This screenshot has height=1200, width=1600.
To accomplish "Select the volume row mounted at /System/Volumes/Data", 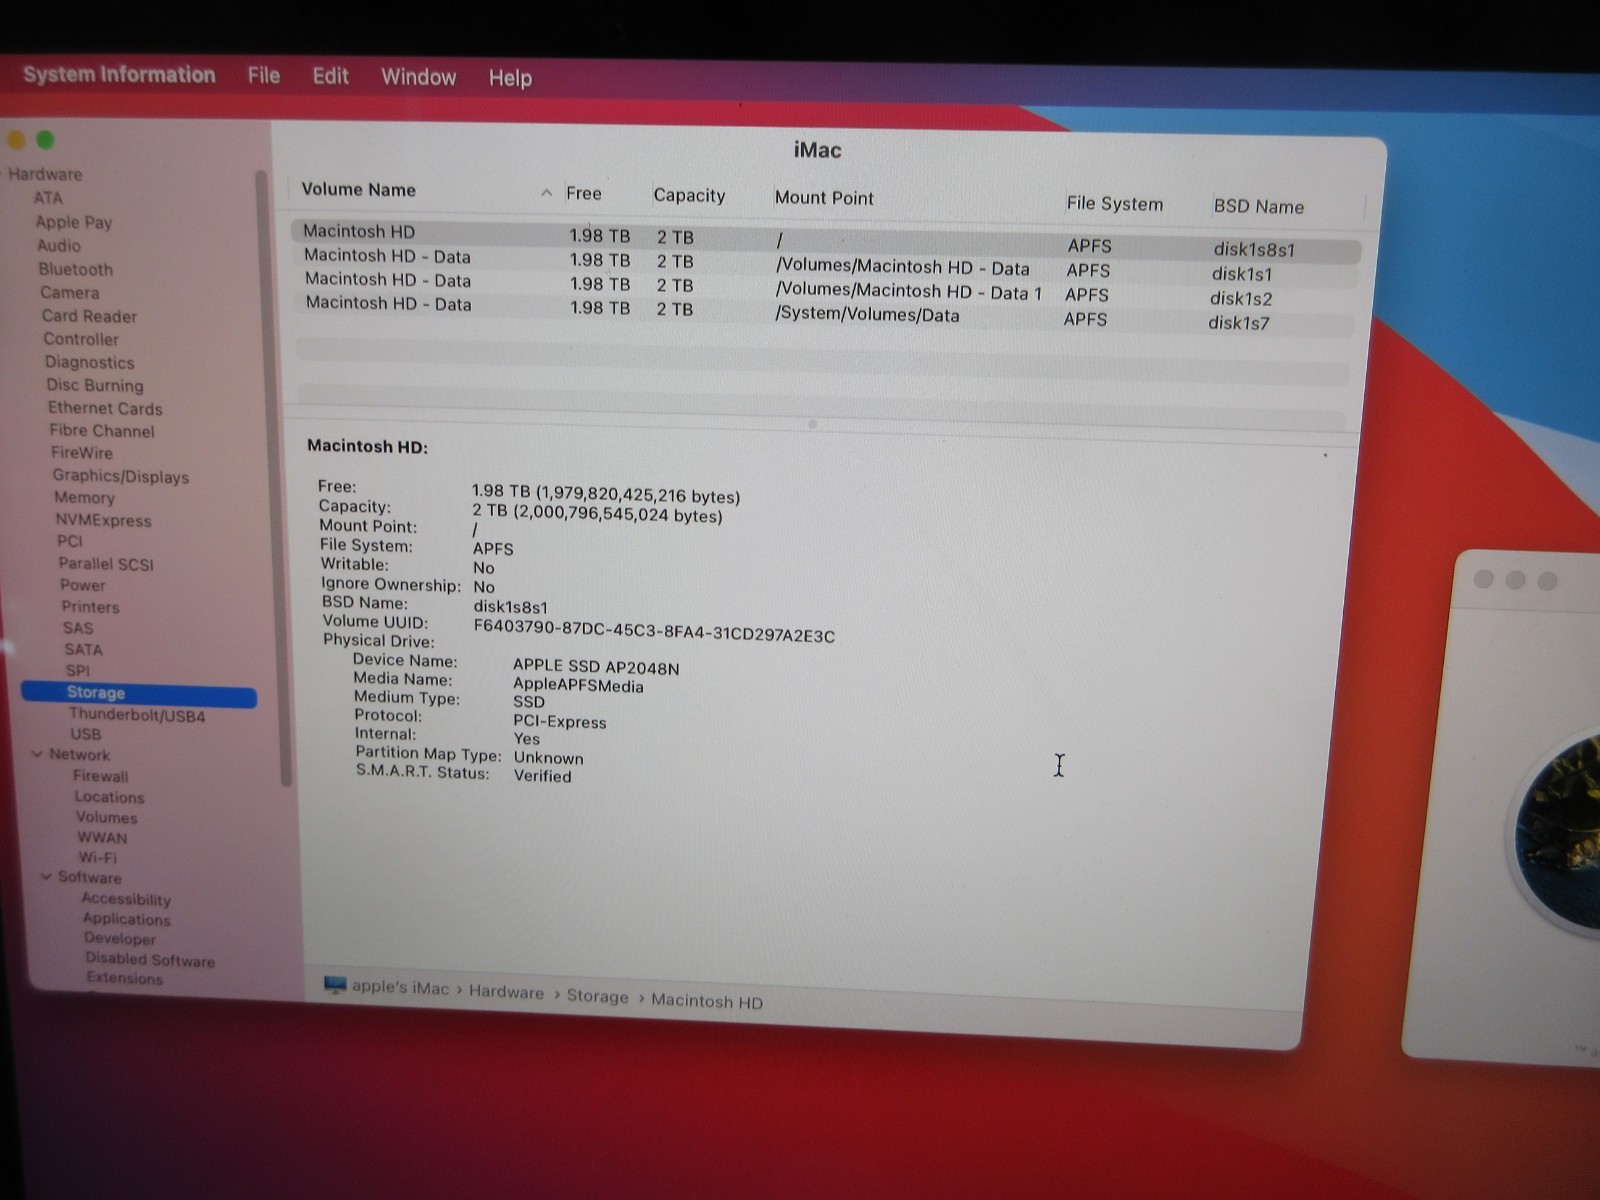I will tap(826, 312).
